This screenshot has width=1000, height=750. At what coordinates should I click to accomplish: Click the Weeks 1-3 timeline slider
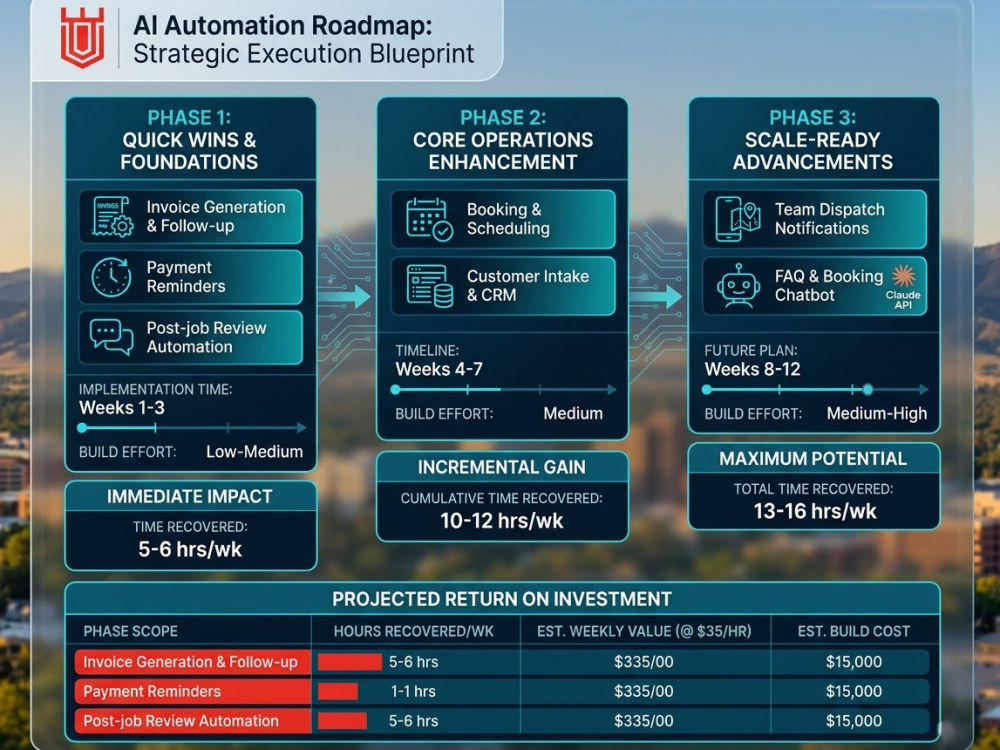(x=191, y=428)
